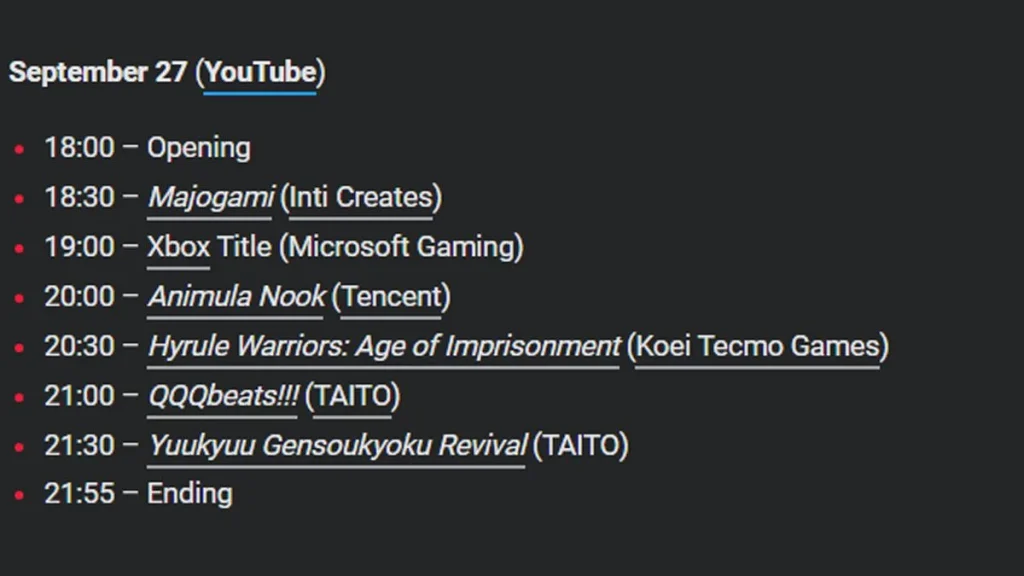Open the TAITO link beside QQQbeats!!!
1024x576 pixels.
352,396
